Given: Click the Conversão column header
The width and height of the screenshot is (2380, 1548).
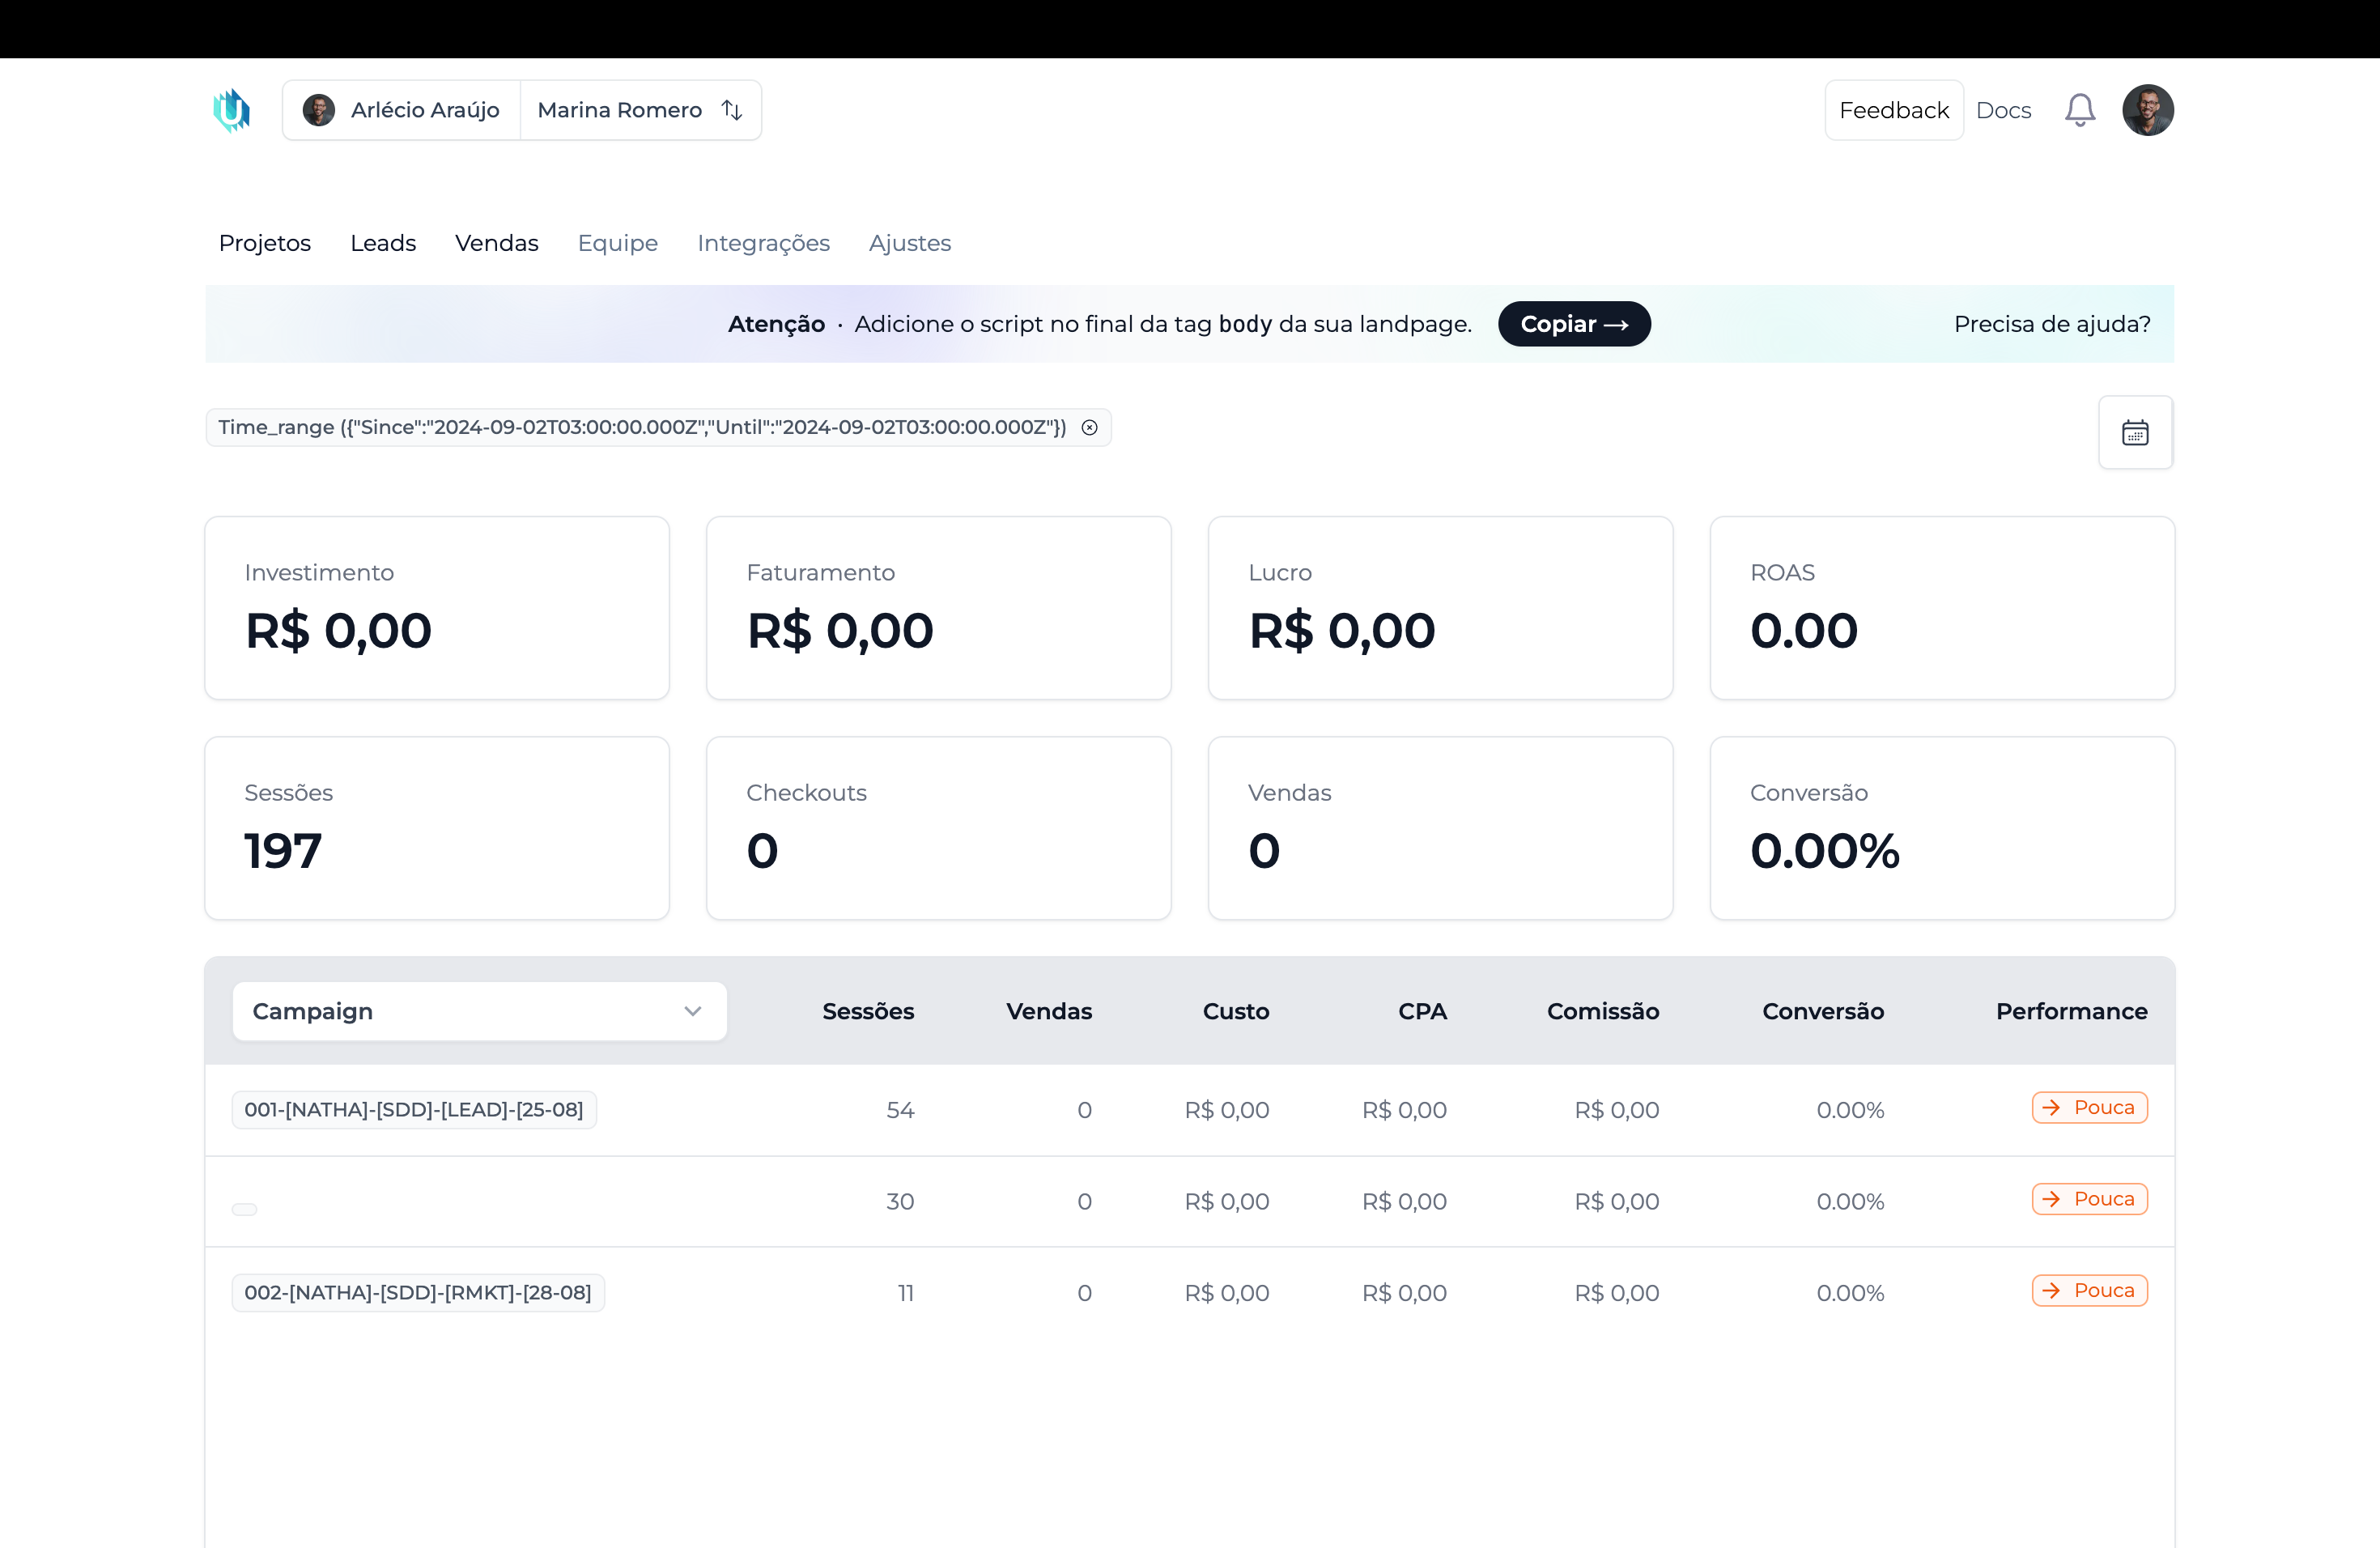Looking at the screenshot, I should click(1823, 1011).
